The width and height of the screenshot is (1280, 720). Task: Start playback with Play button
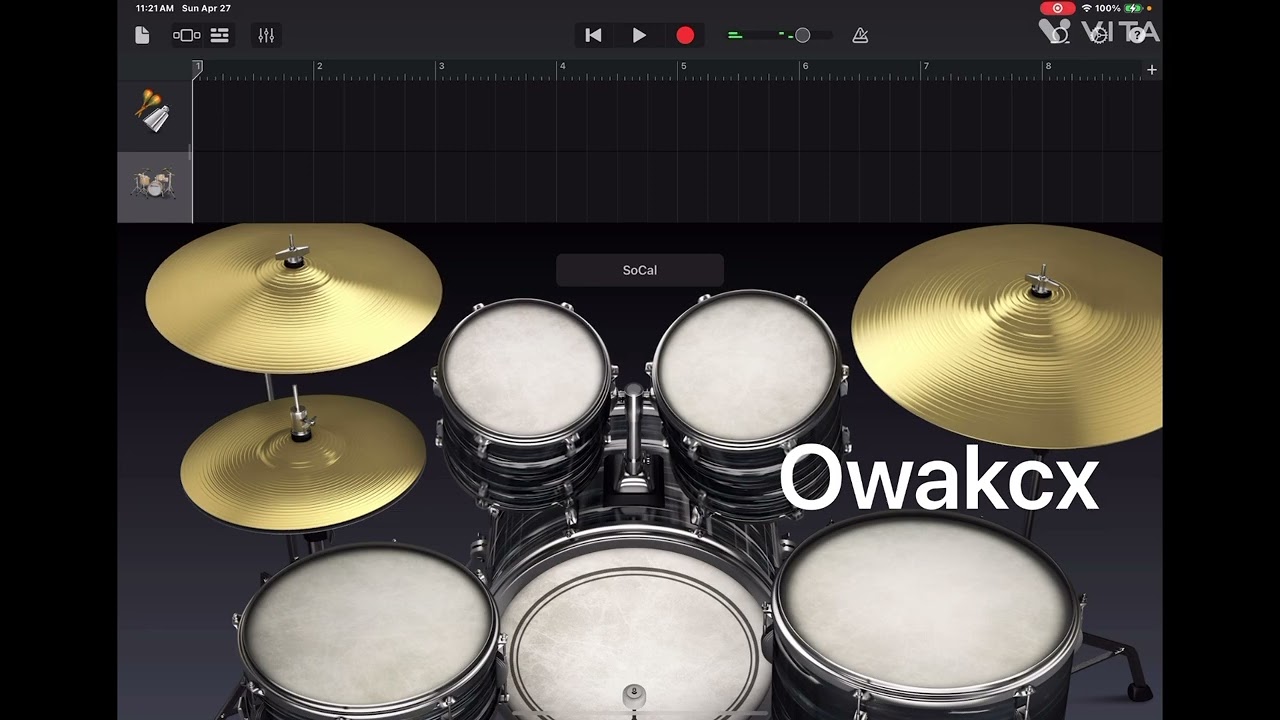pyautogui.click(x=639, y=35)
